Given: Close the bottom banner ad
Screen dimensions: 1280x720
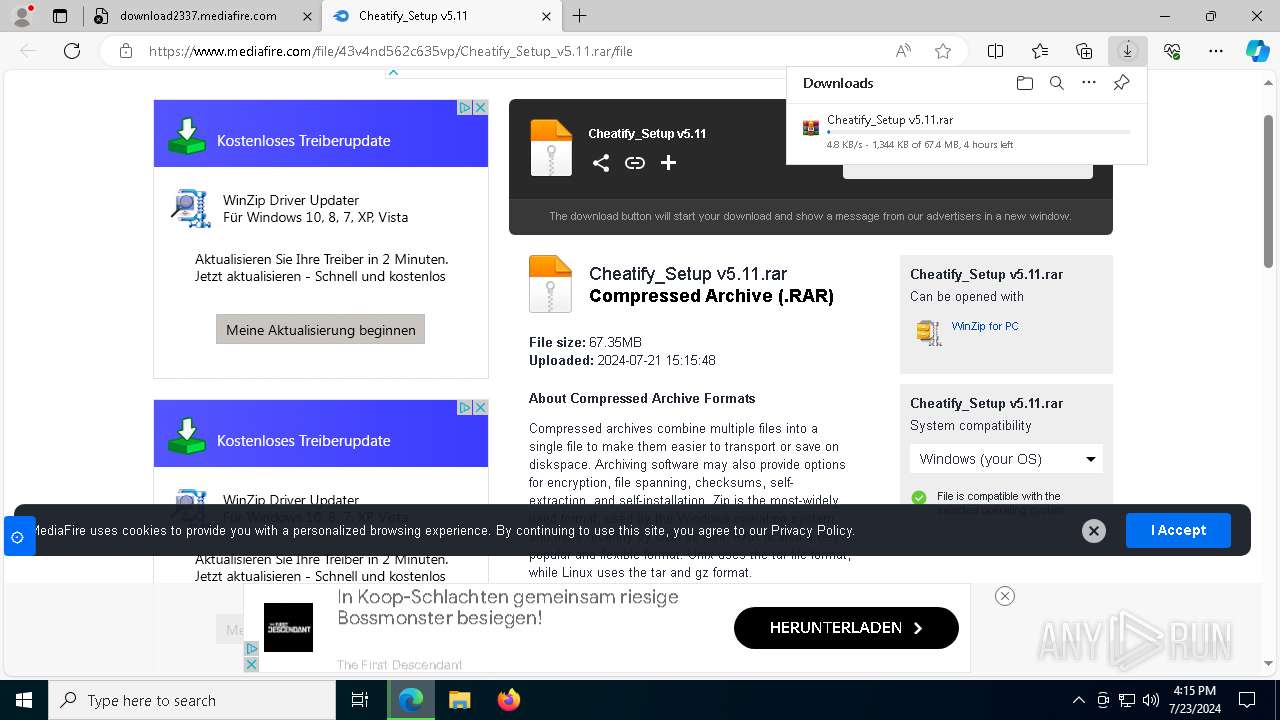Looking at the screenshot, I should (1005, 596).
